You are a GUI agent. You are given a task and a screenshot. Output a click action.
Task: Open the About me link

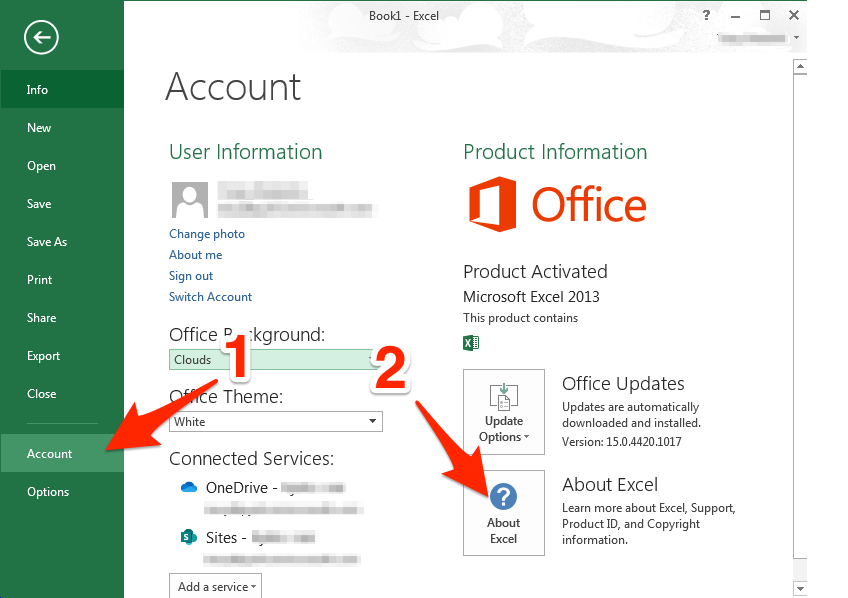(195, 255)
